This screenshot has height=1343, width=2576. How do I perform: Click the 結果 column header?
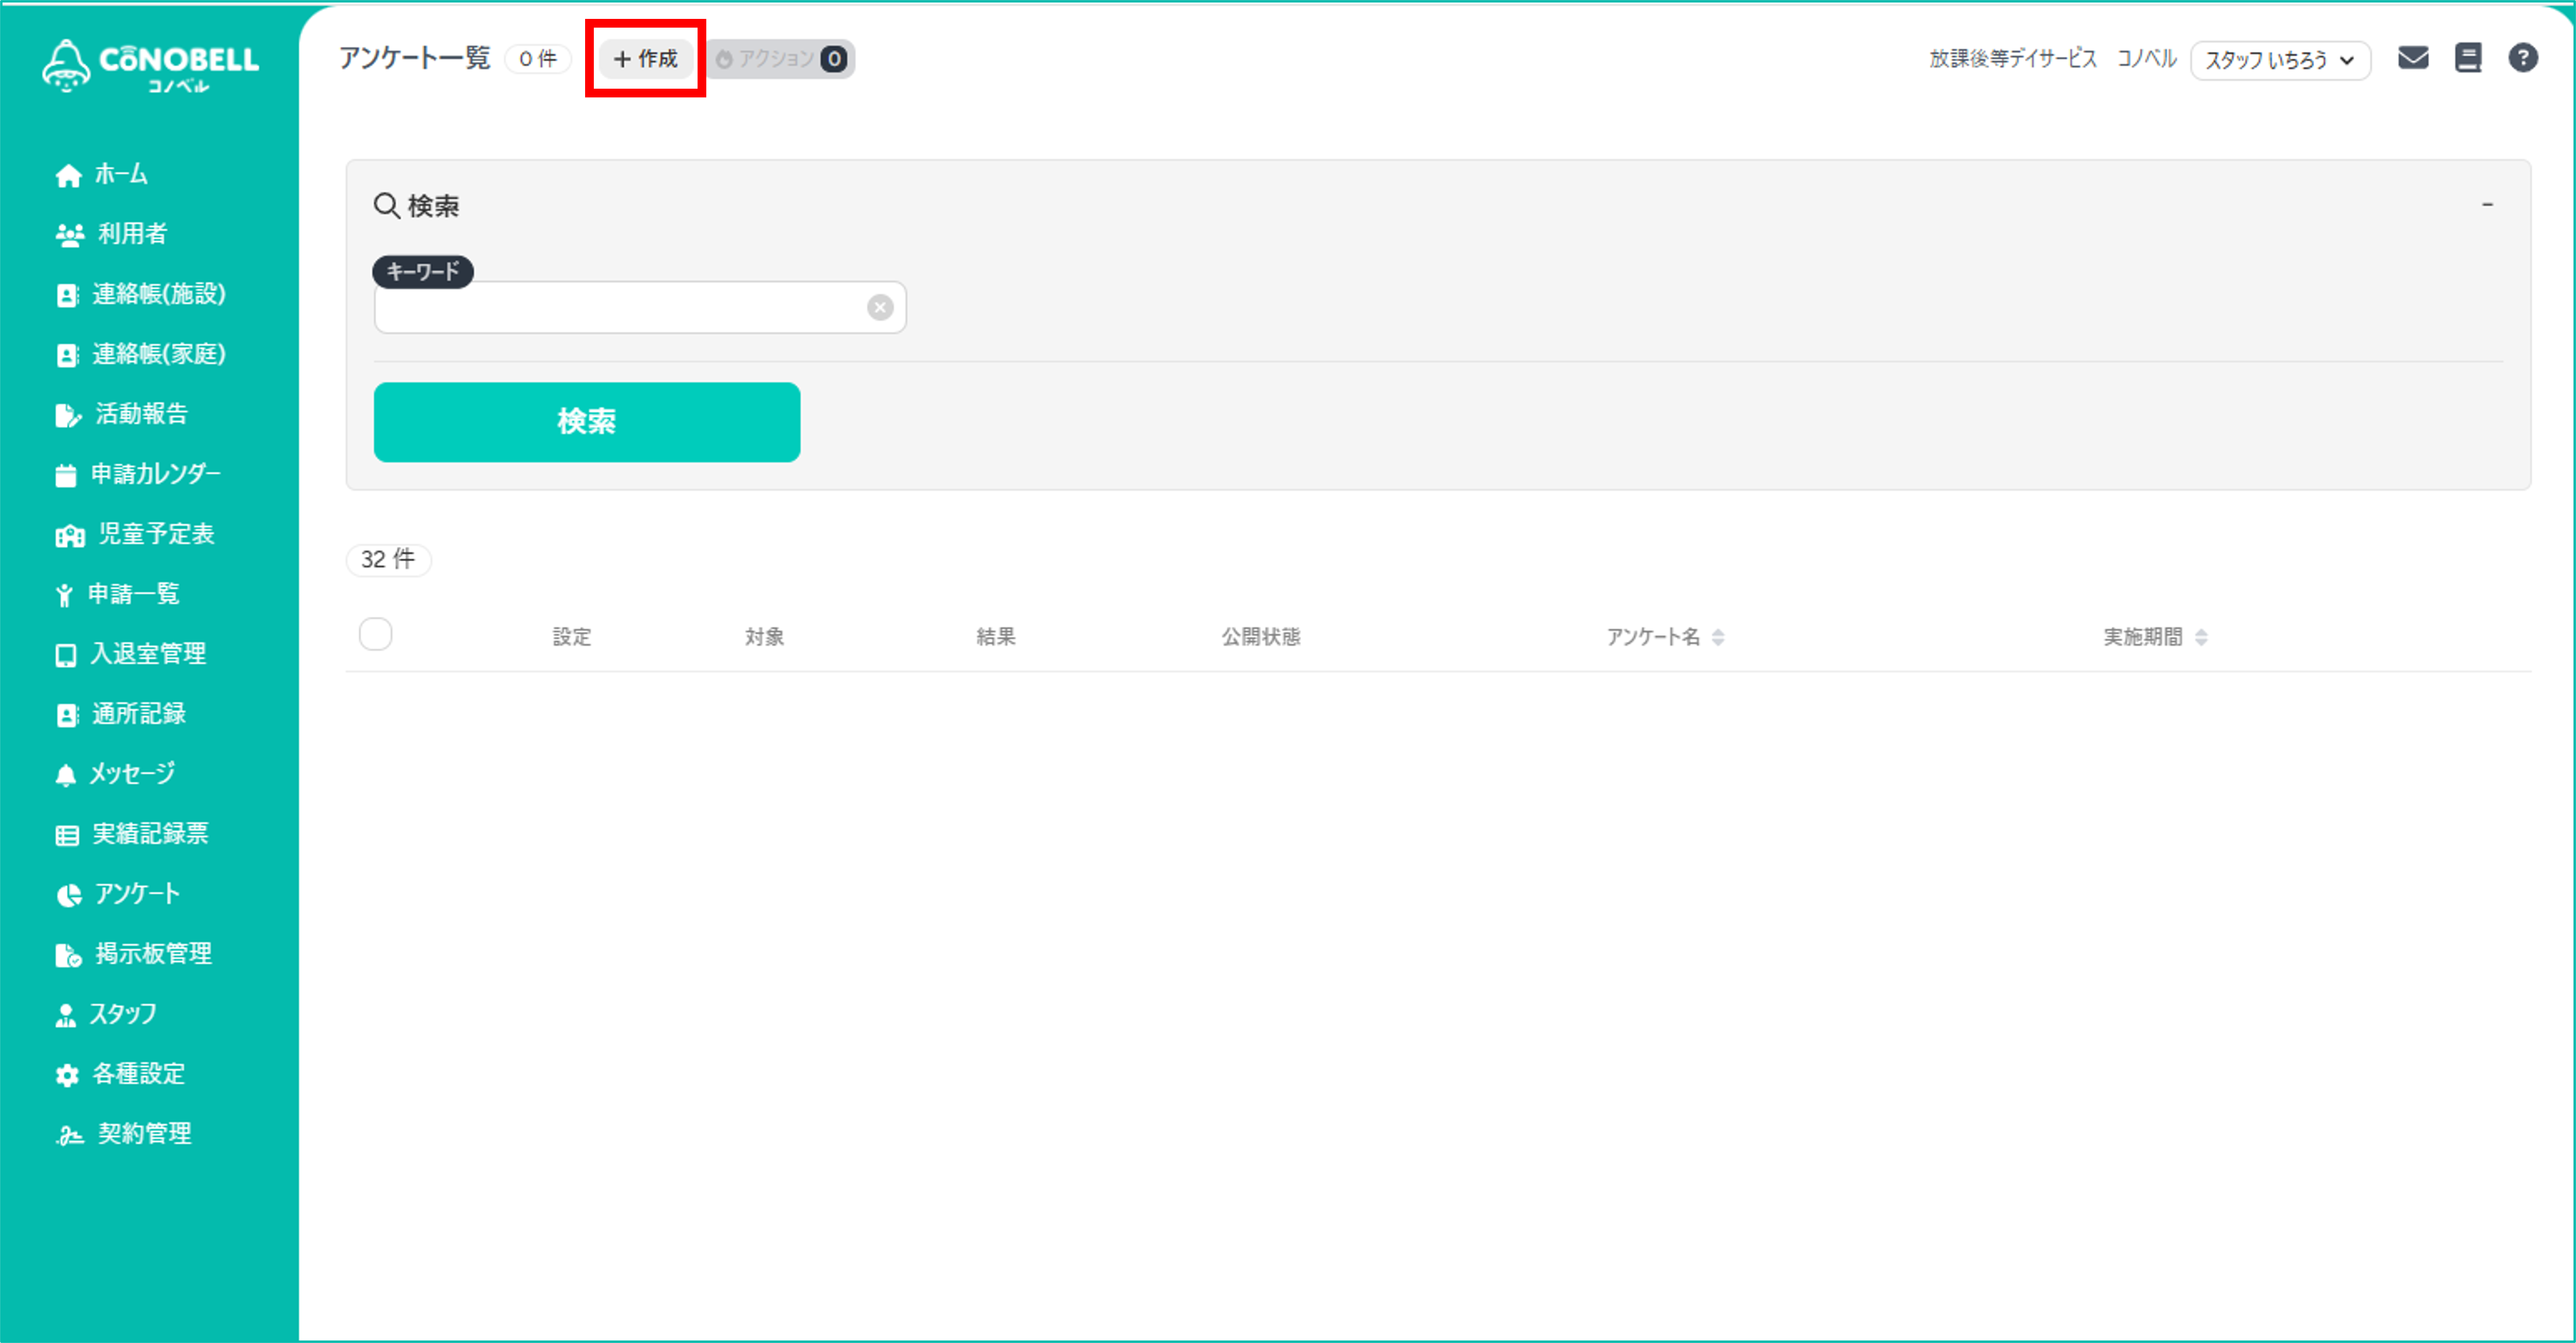[996, 637]
